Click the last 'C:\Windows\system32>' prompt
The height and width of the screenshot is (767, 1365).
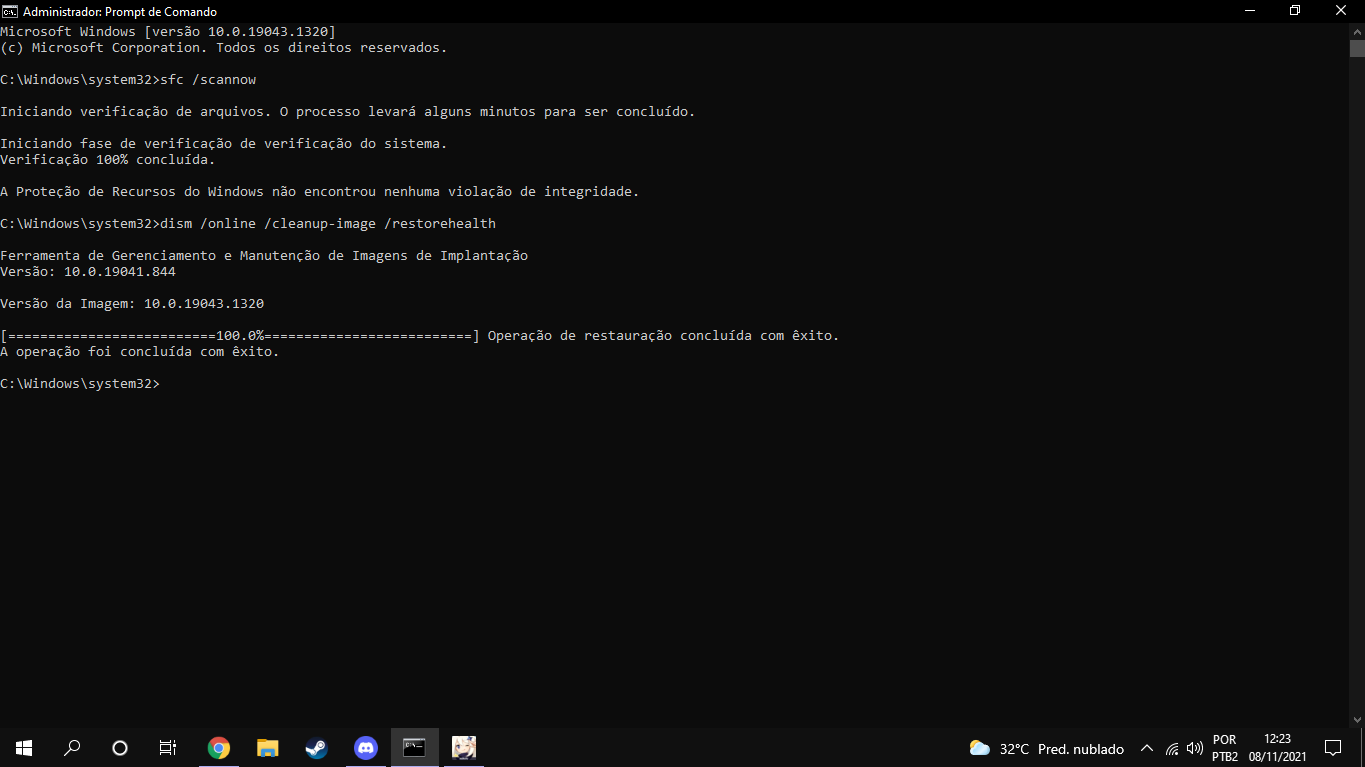click(x=80, y=383)
